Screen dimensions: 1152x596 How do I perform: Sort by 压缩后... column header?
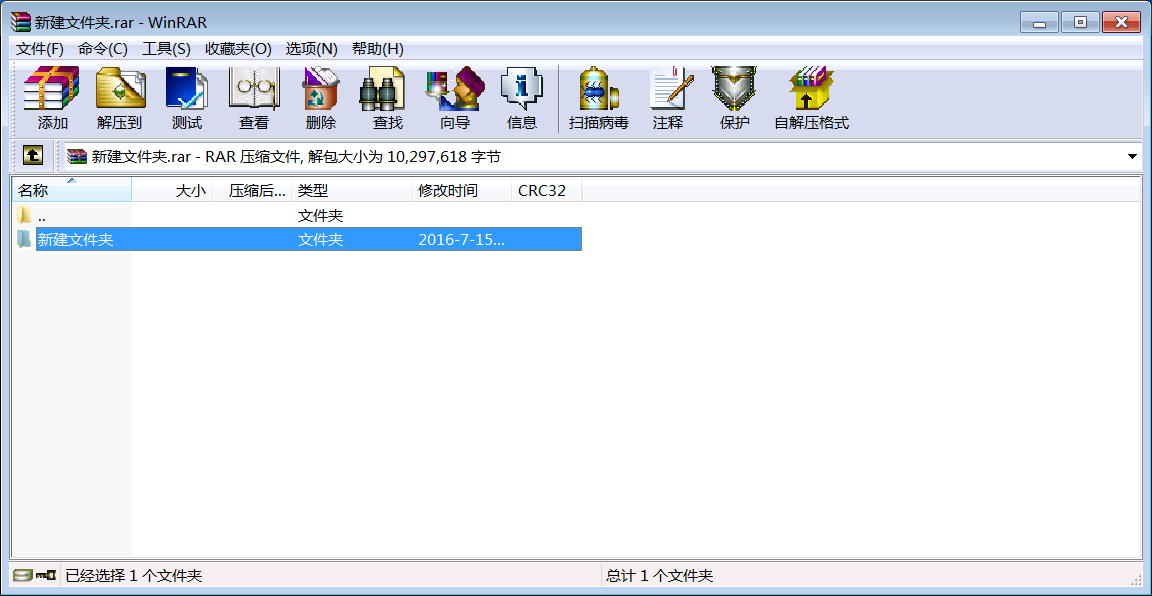point(252,190)
